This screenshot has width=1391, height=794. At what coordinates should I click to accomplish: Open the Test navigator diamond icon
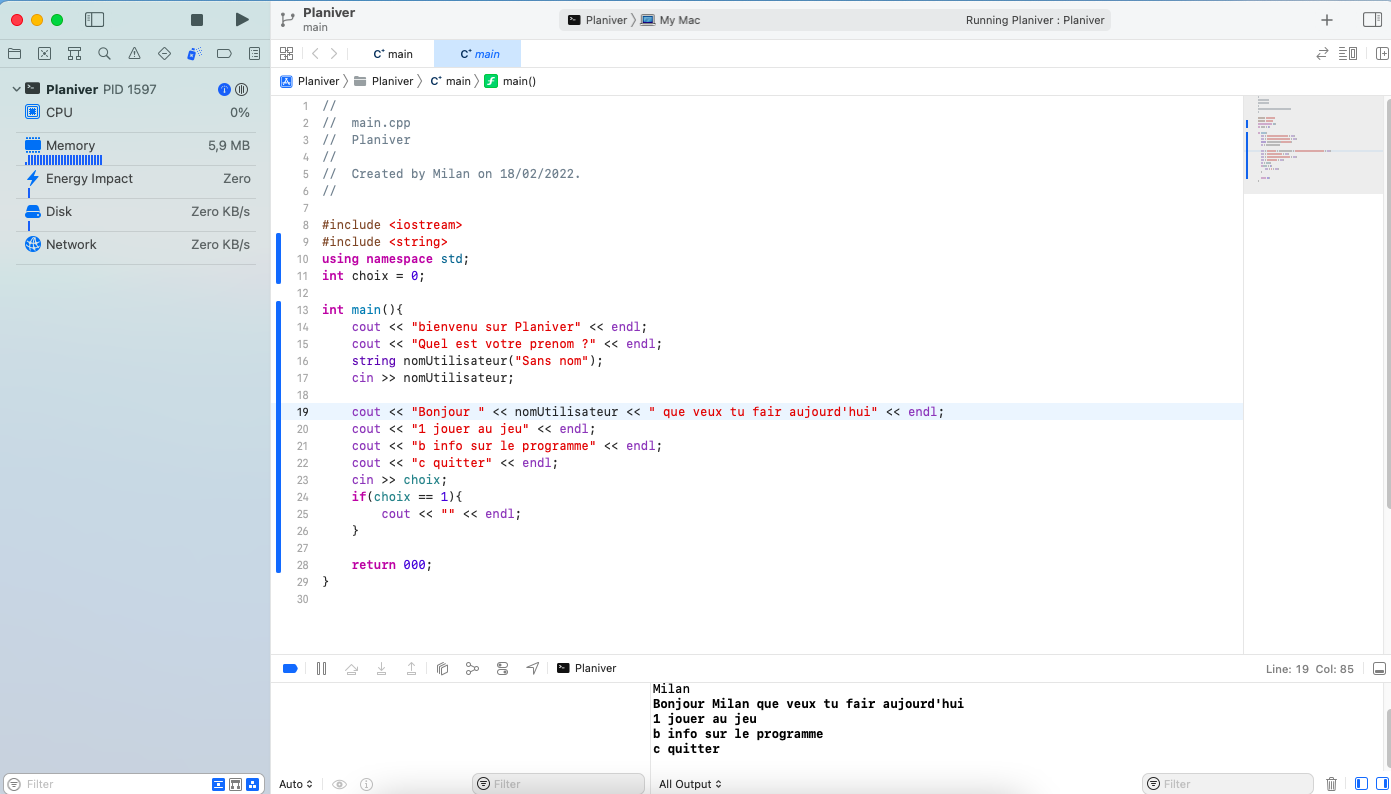tap(164, 54)
